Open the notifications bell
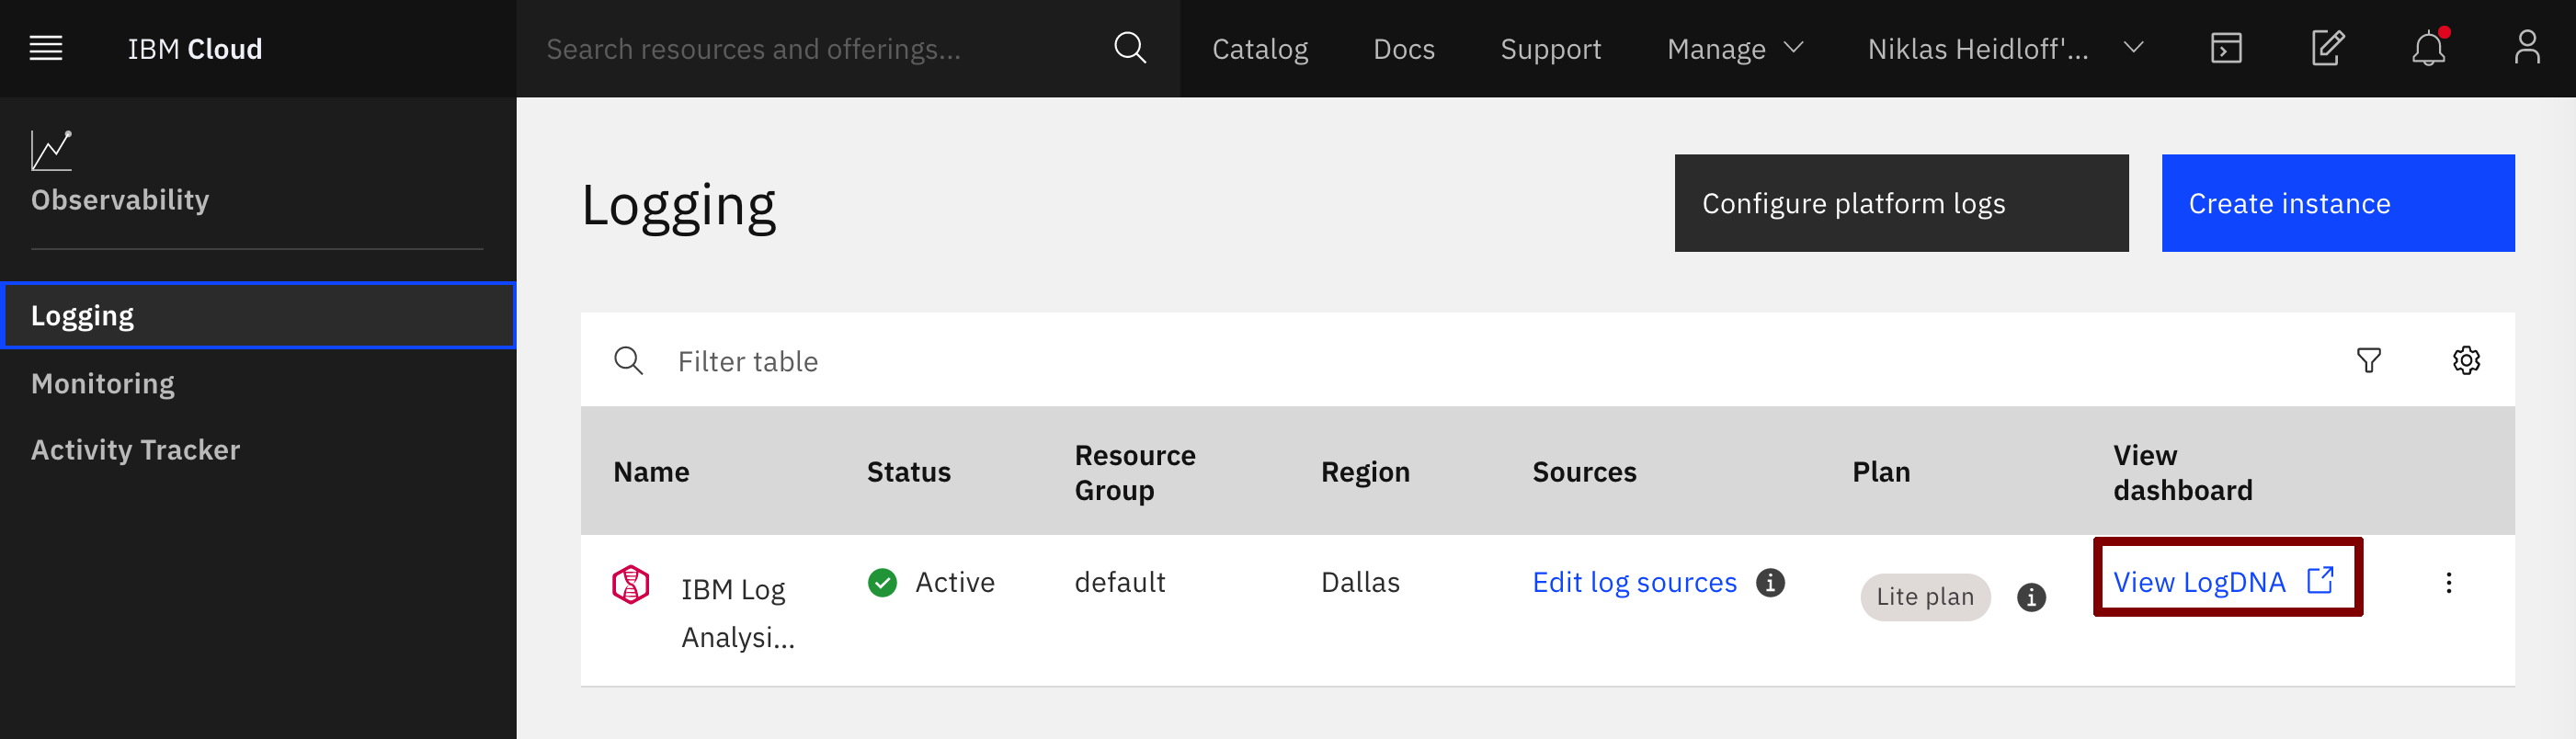Image resolution: width=2576 pixels, height=739 pixels. click(x=2428, y=48)
